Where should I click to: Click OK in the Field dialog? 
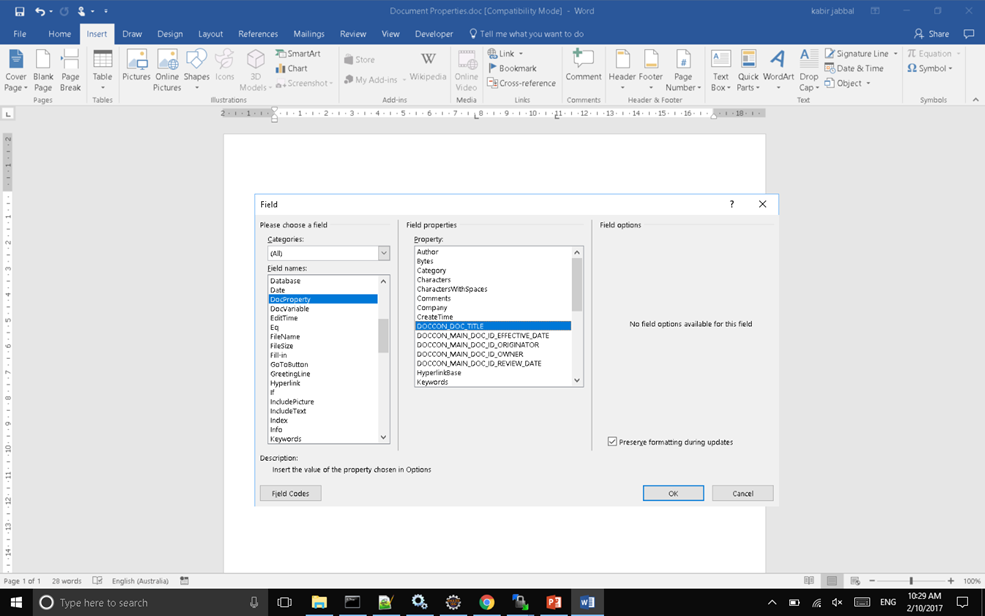click(673, 494)
